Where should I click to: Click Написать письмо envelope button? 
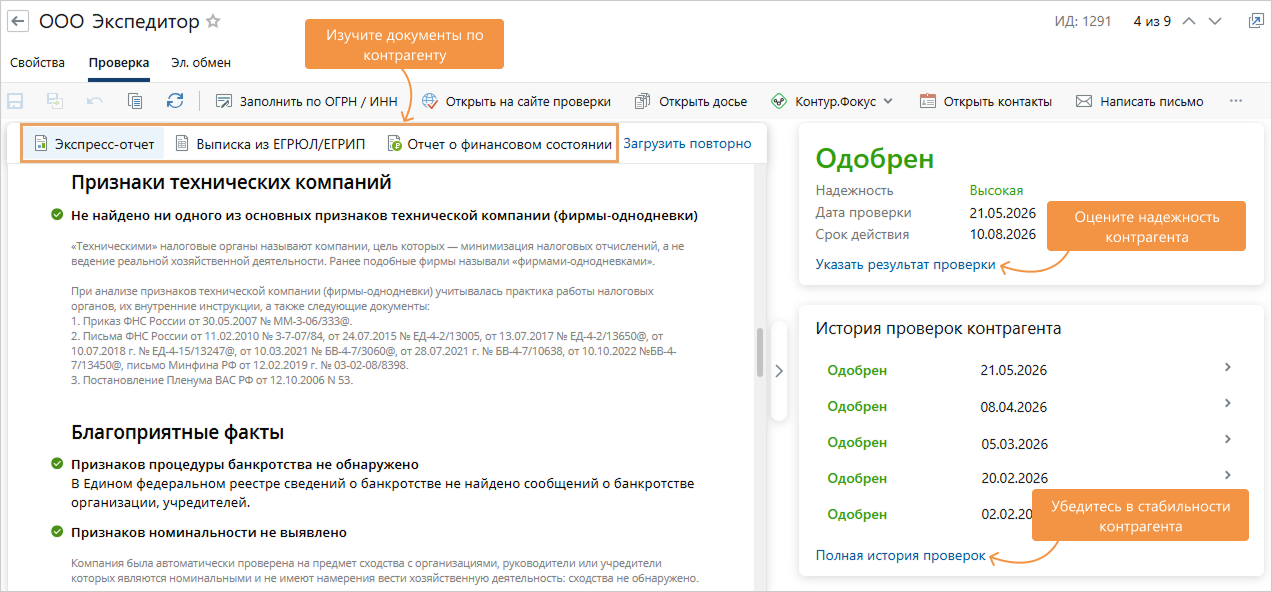tap(1140, 101)
